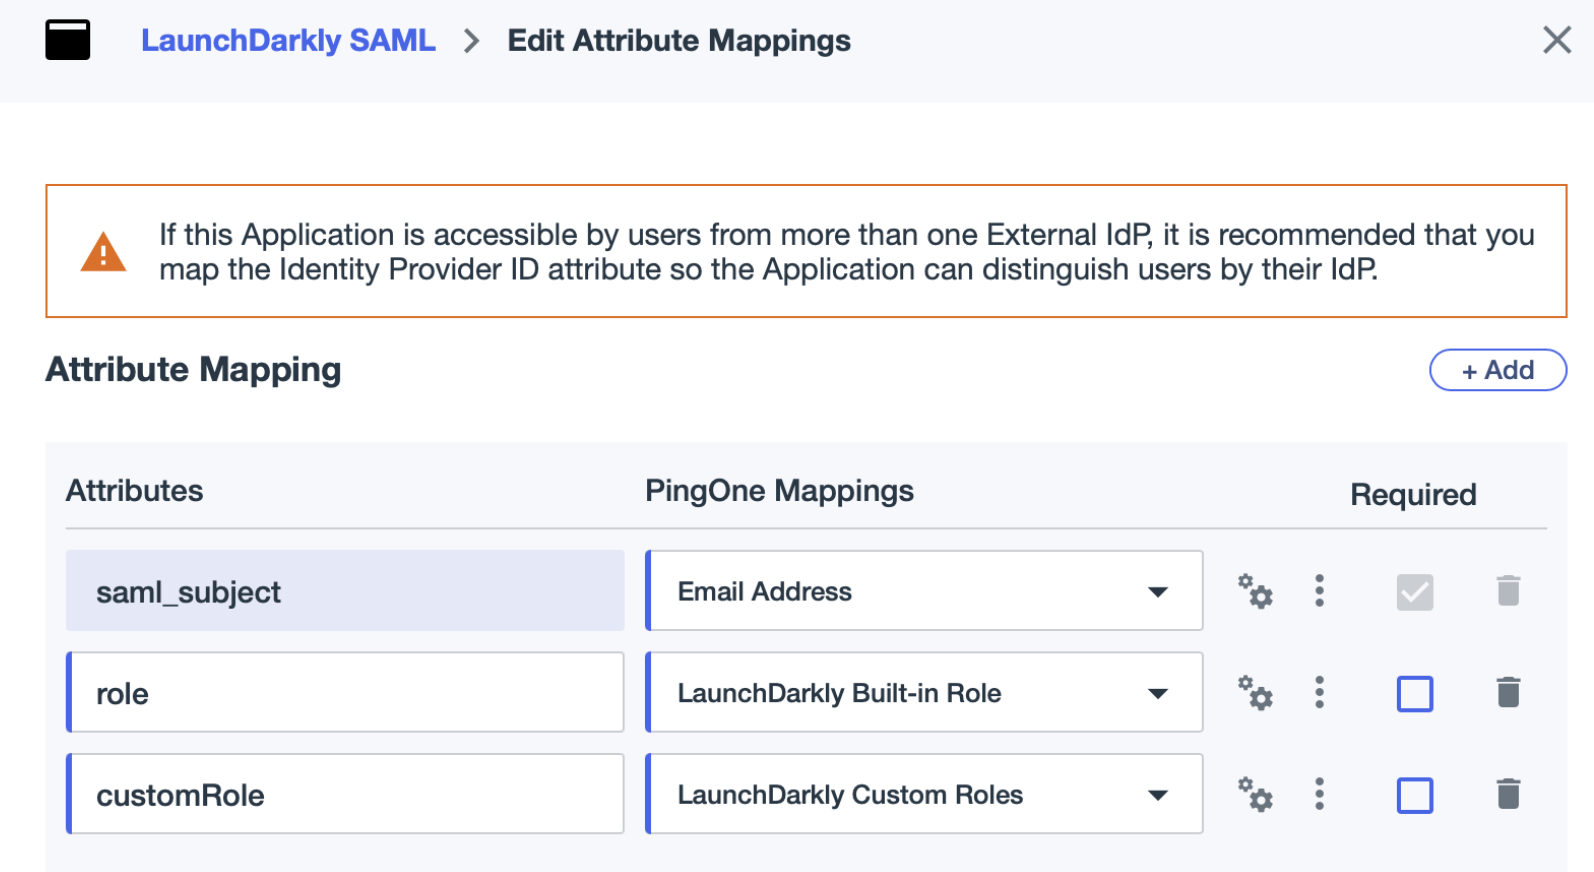
Task: Click the role attribute name field
Action: click(x=346, y=693)
